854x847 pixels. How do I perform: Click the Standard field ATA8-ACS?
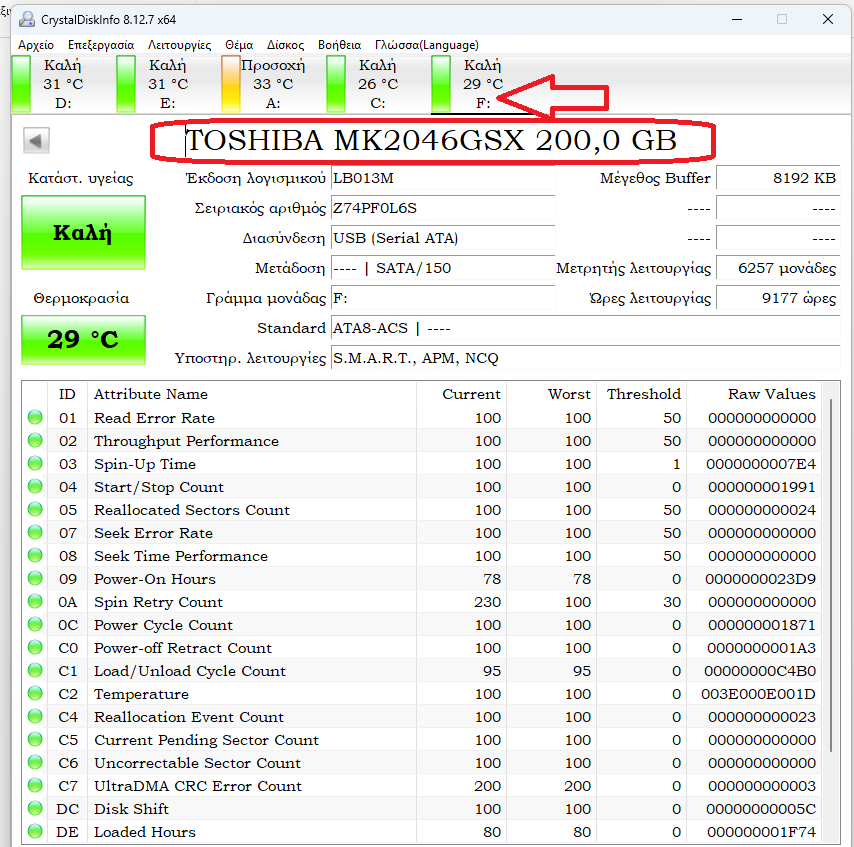585,328
